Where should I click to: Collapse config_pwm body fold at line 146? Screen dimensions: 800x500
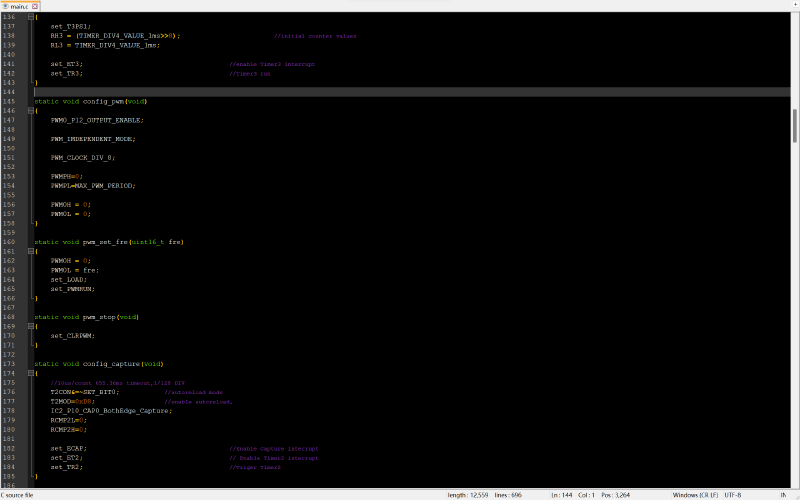coord(31,111)
